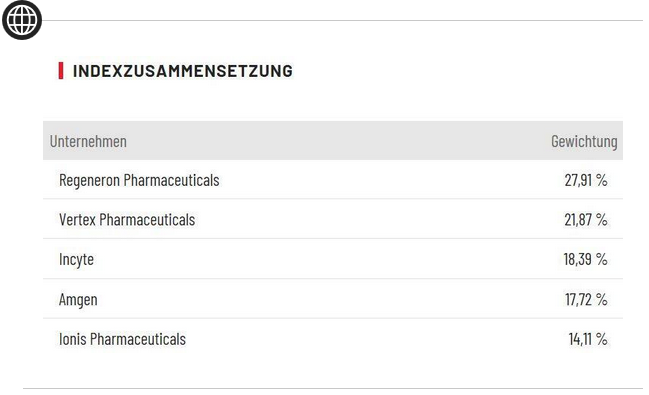Click the percent sign in the Amgen row
This screenshot has height=395, width=649.
pyautogui.click(x=602, y=299)
